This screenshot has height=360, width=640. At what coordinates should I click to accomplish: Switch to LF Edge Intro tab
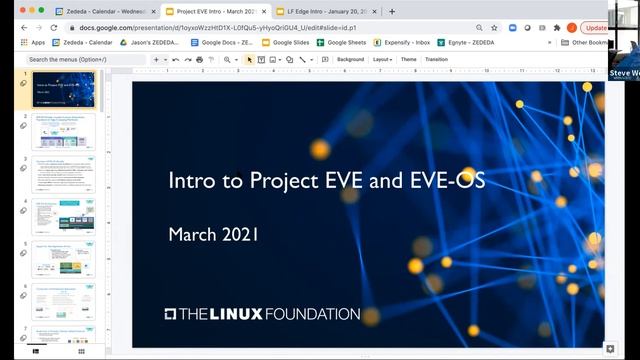pos(327,11)
